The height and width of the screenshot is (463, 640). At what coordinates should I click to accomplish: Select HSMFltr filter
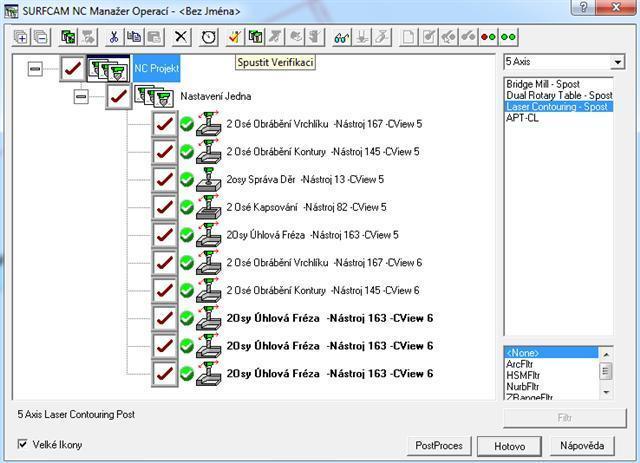[x=523, y=375]
